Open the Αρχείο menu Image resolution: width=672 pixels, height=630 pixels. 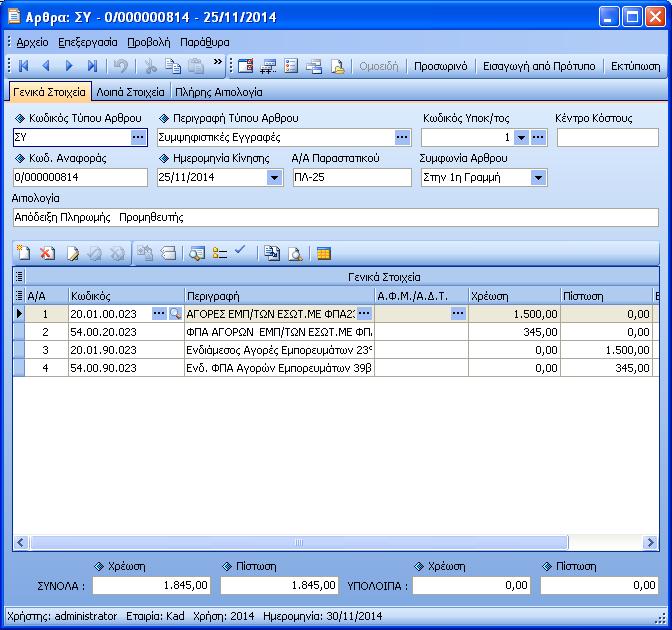(32, 42)
